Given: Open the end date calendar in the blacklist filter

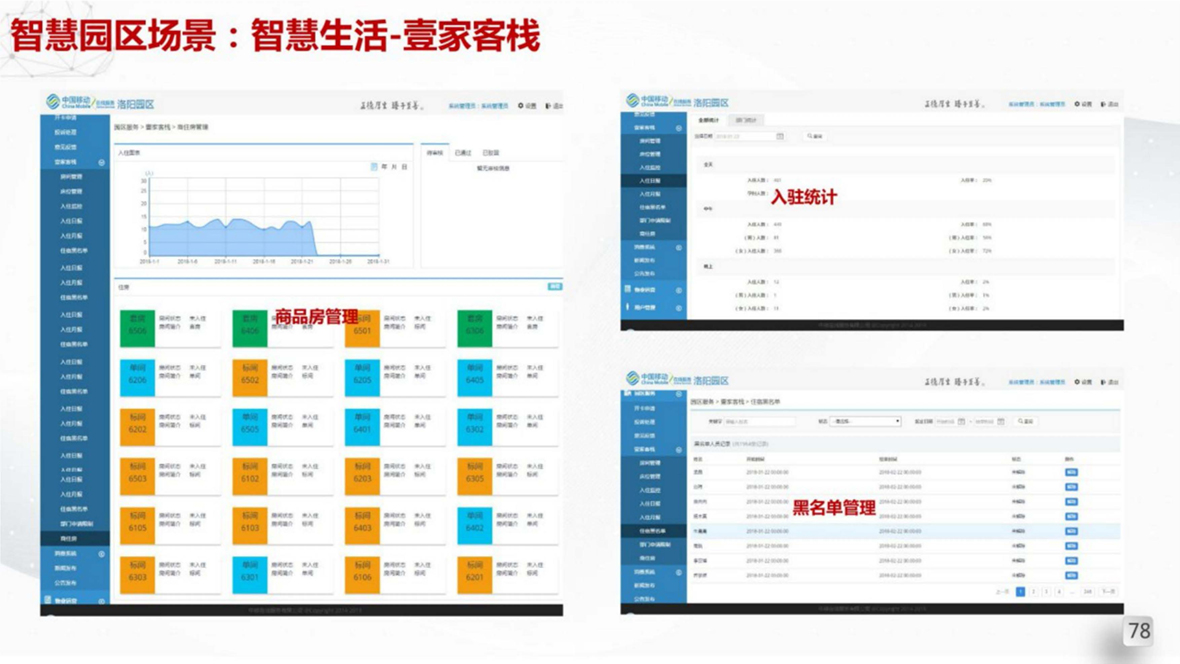Looking at the screenshot, I should [x=1001, y=422].
